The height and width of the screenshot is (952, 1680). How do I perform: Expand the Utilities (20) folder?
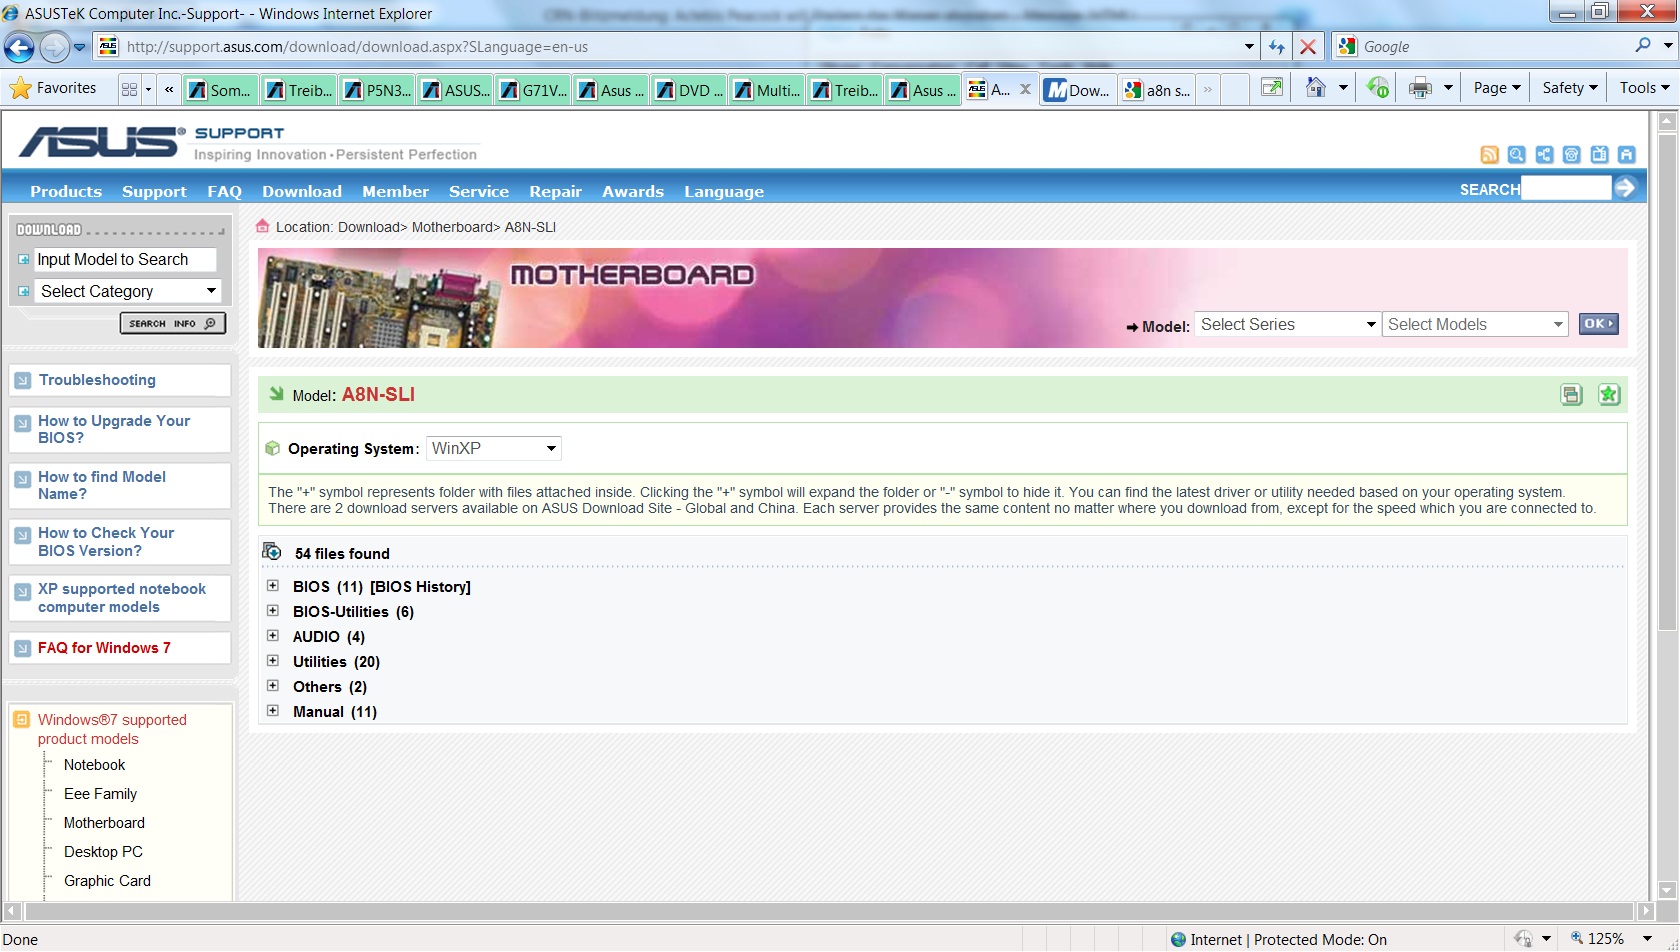pos(273,661)
